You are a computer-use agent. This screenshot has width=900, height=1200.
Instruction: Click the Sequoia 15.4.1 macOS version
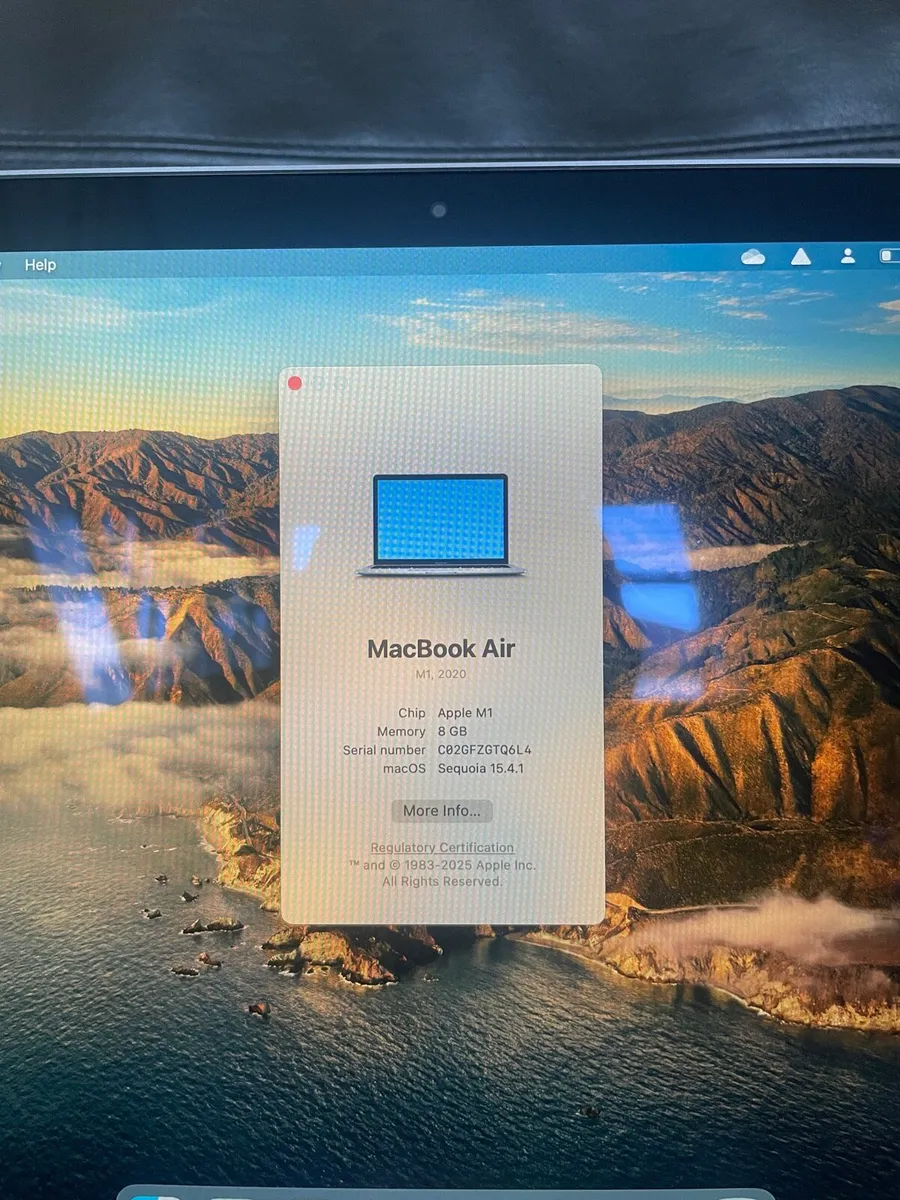click(x=481, y=768)
